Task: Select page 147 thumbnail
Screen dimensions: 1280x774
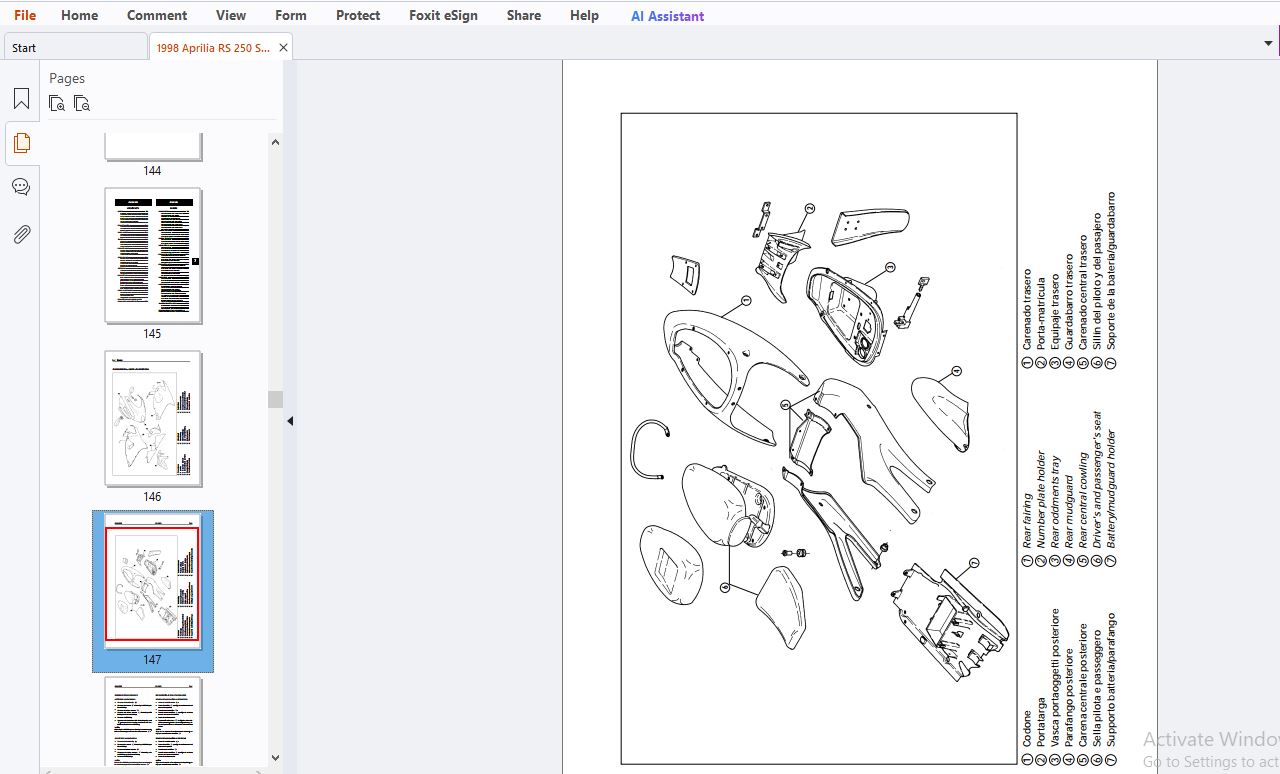Action: coord(153,582)
